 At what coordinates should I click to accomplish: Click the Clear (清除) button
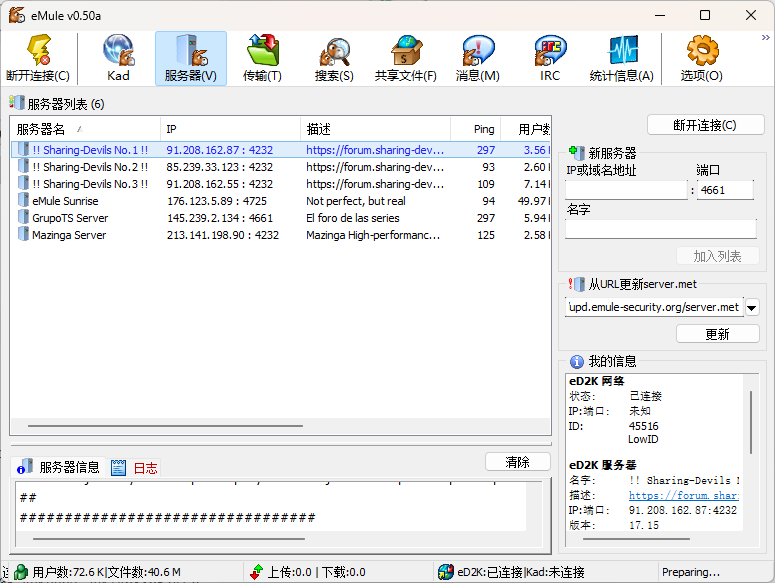point(517,462)
